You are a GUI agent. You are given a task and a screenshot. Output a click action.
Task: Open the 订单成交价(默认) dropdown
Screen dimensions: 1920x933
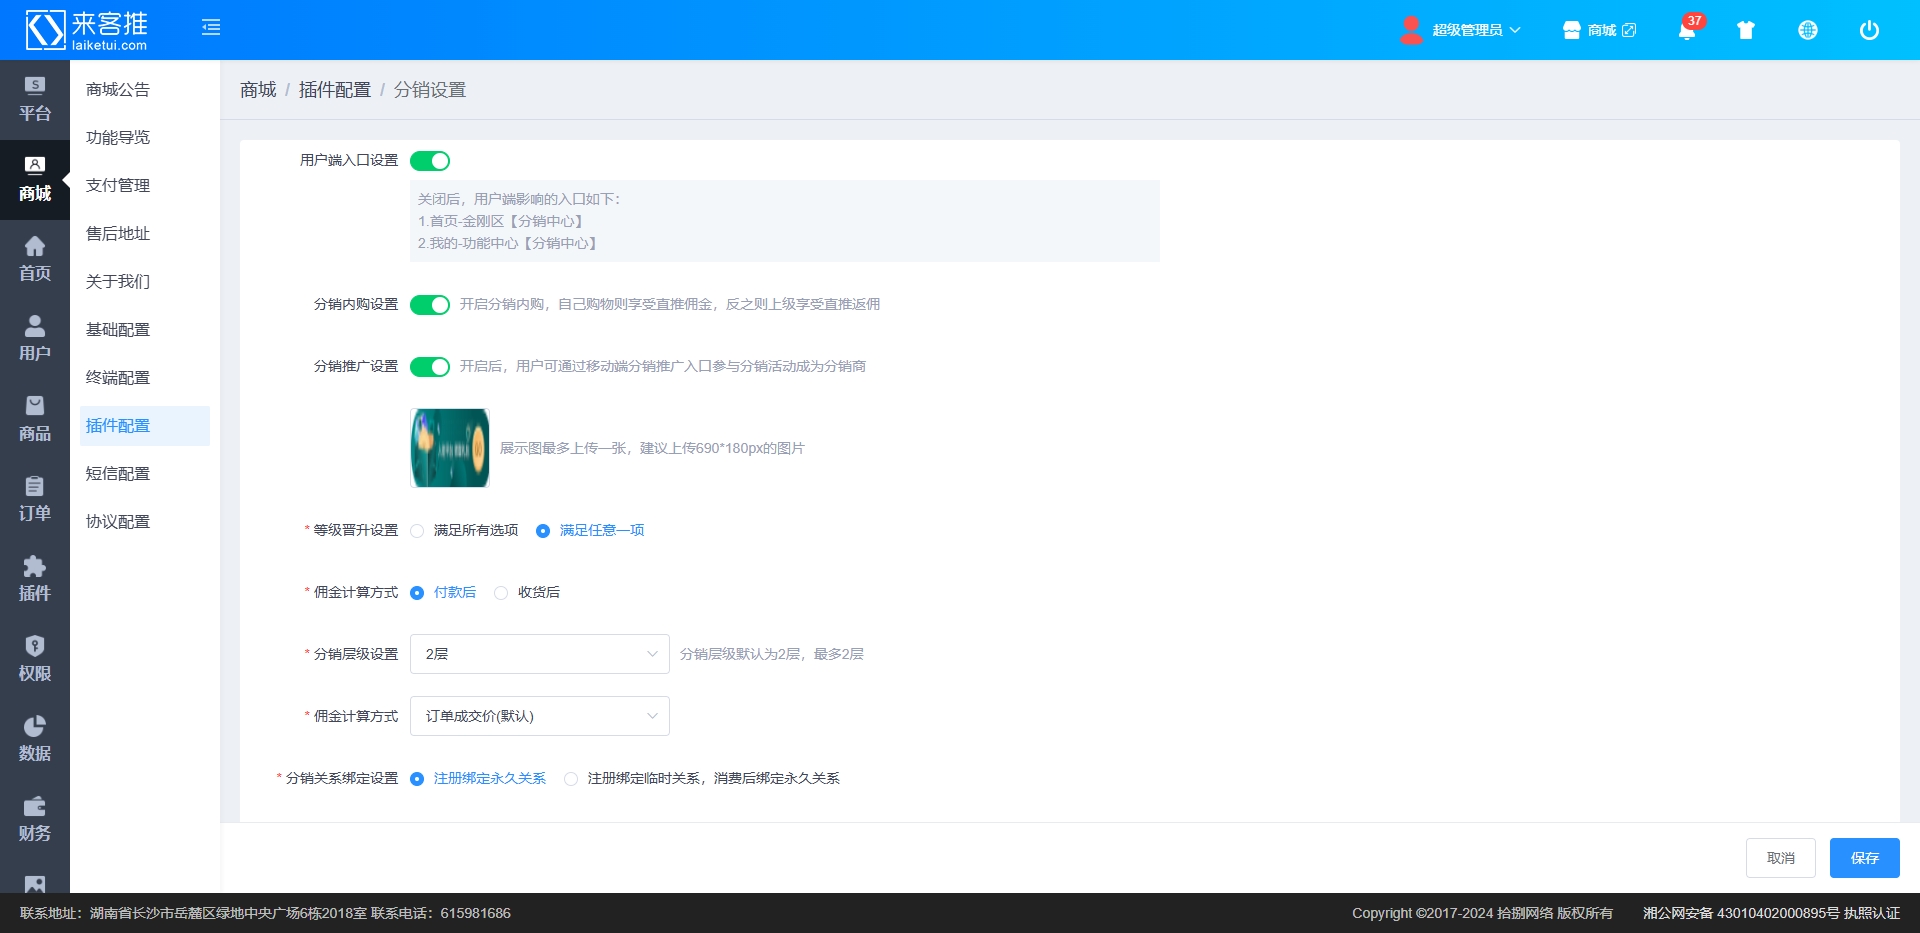tap(539, 716)
